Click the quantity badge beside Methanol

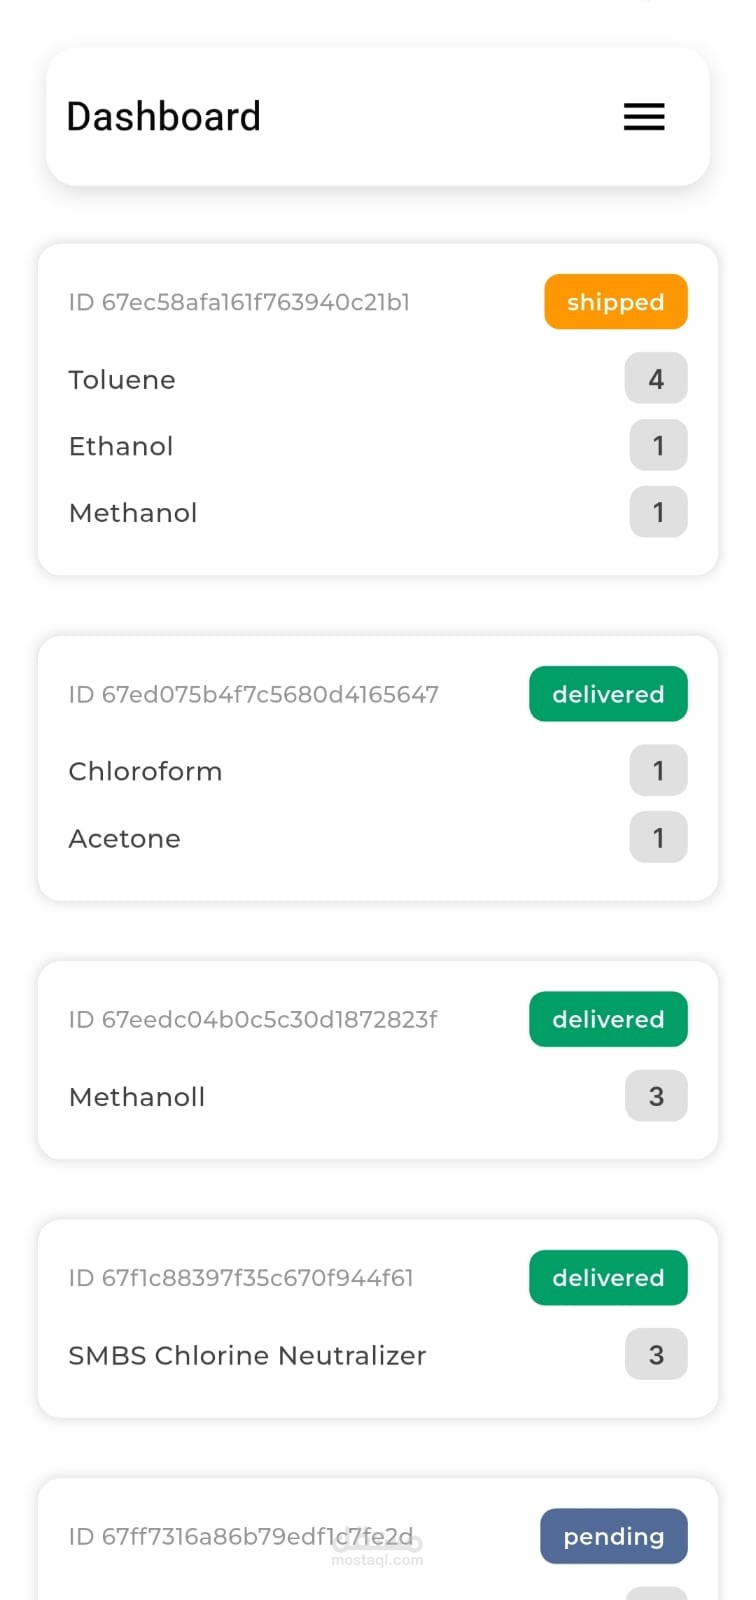point(658,513)
